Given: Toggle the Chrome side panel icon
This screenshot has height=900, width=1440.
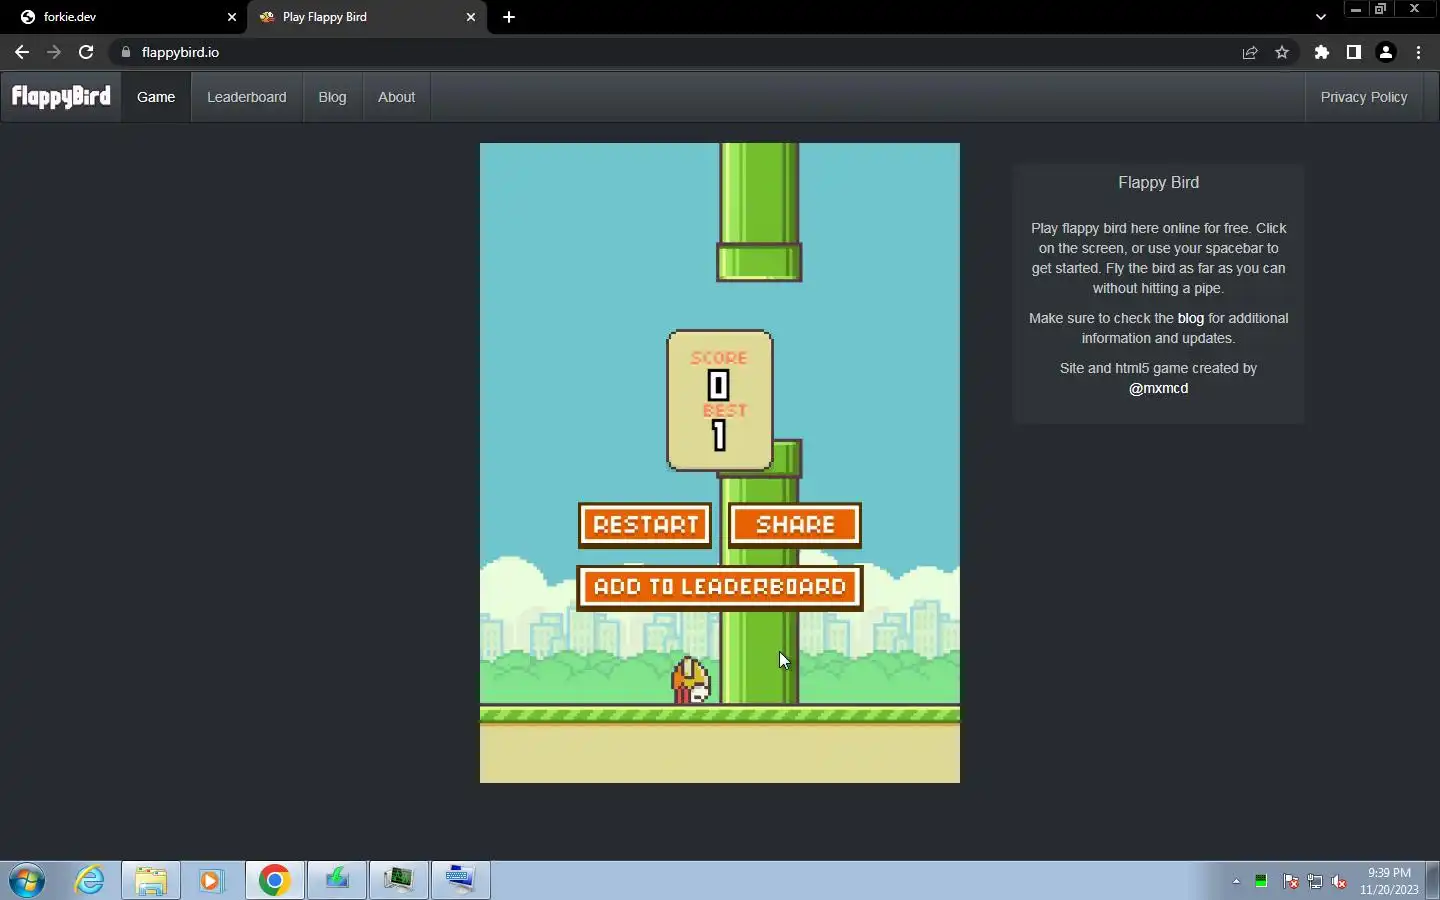Looking at the screenshot, I should 1353,52.
